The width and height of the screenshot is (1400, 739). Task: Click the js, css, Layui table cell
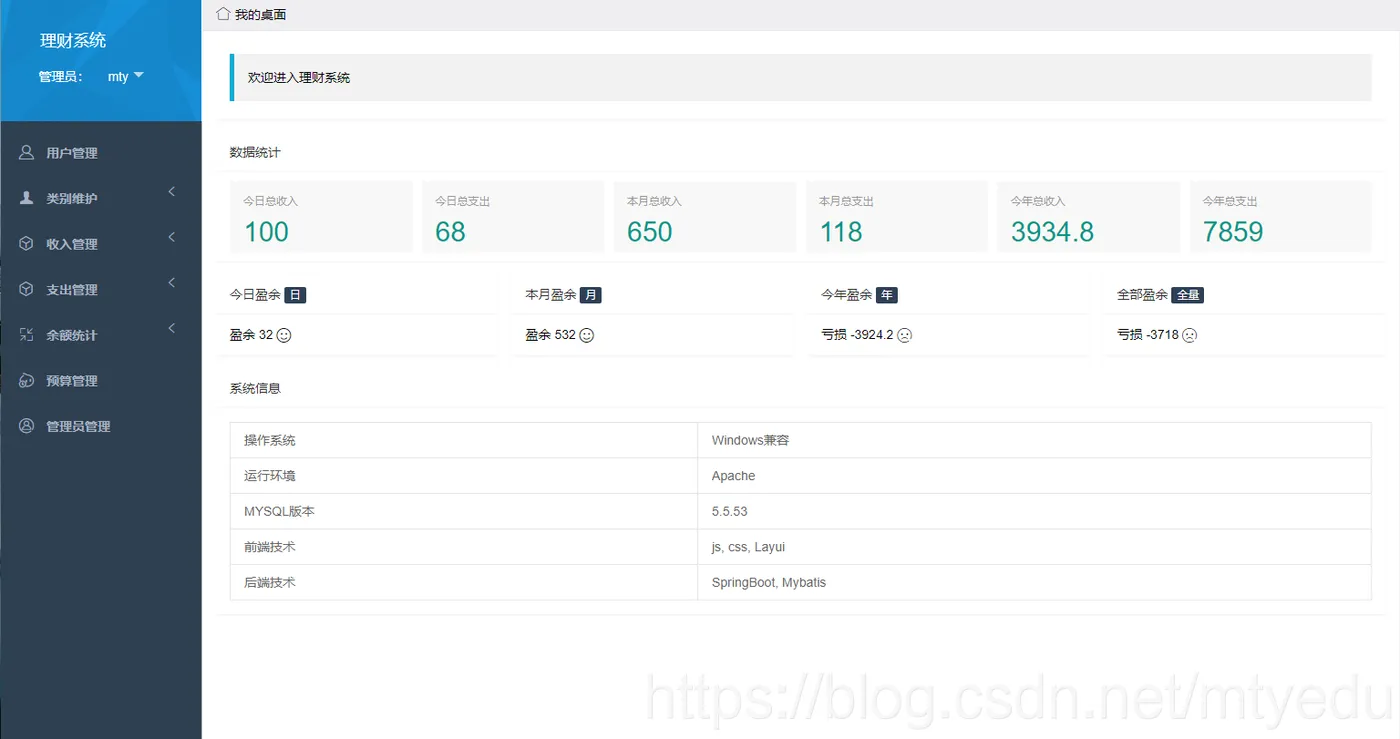(1034, 547)
